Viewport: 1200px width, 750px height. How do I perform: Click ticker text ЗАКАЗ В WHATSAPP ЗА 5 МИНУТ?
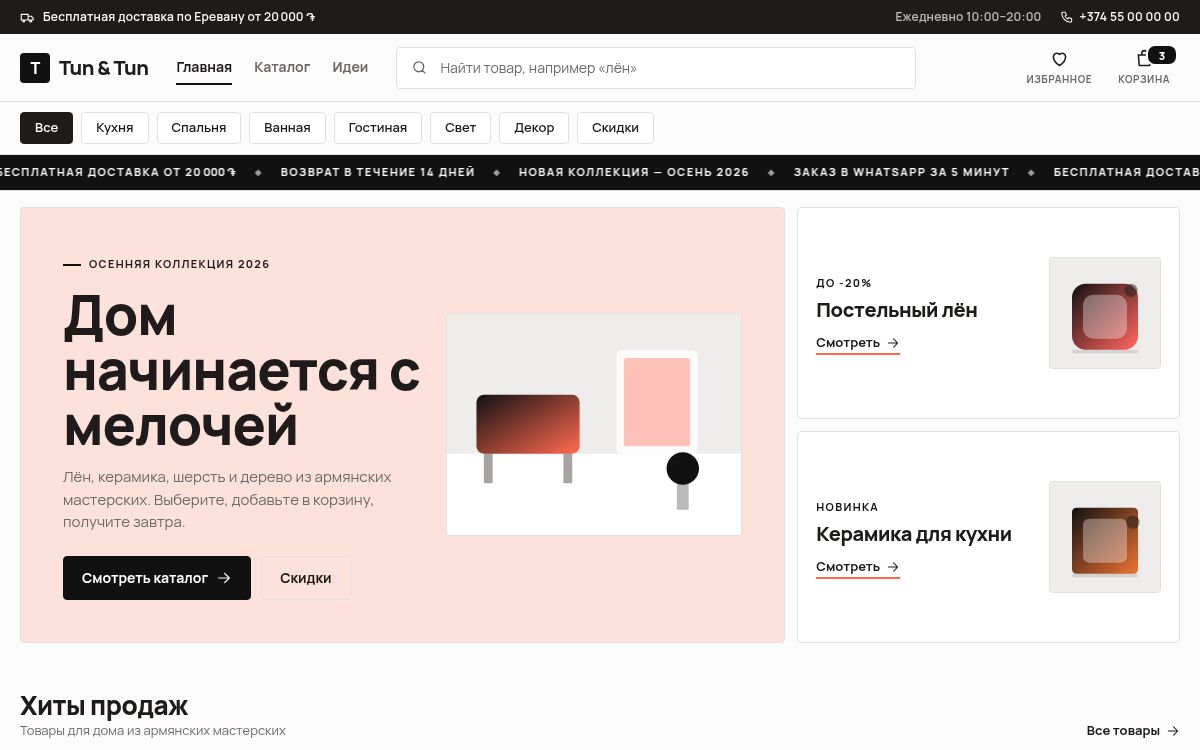click(x=902, y=172)
